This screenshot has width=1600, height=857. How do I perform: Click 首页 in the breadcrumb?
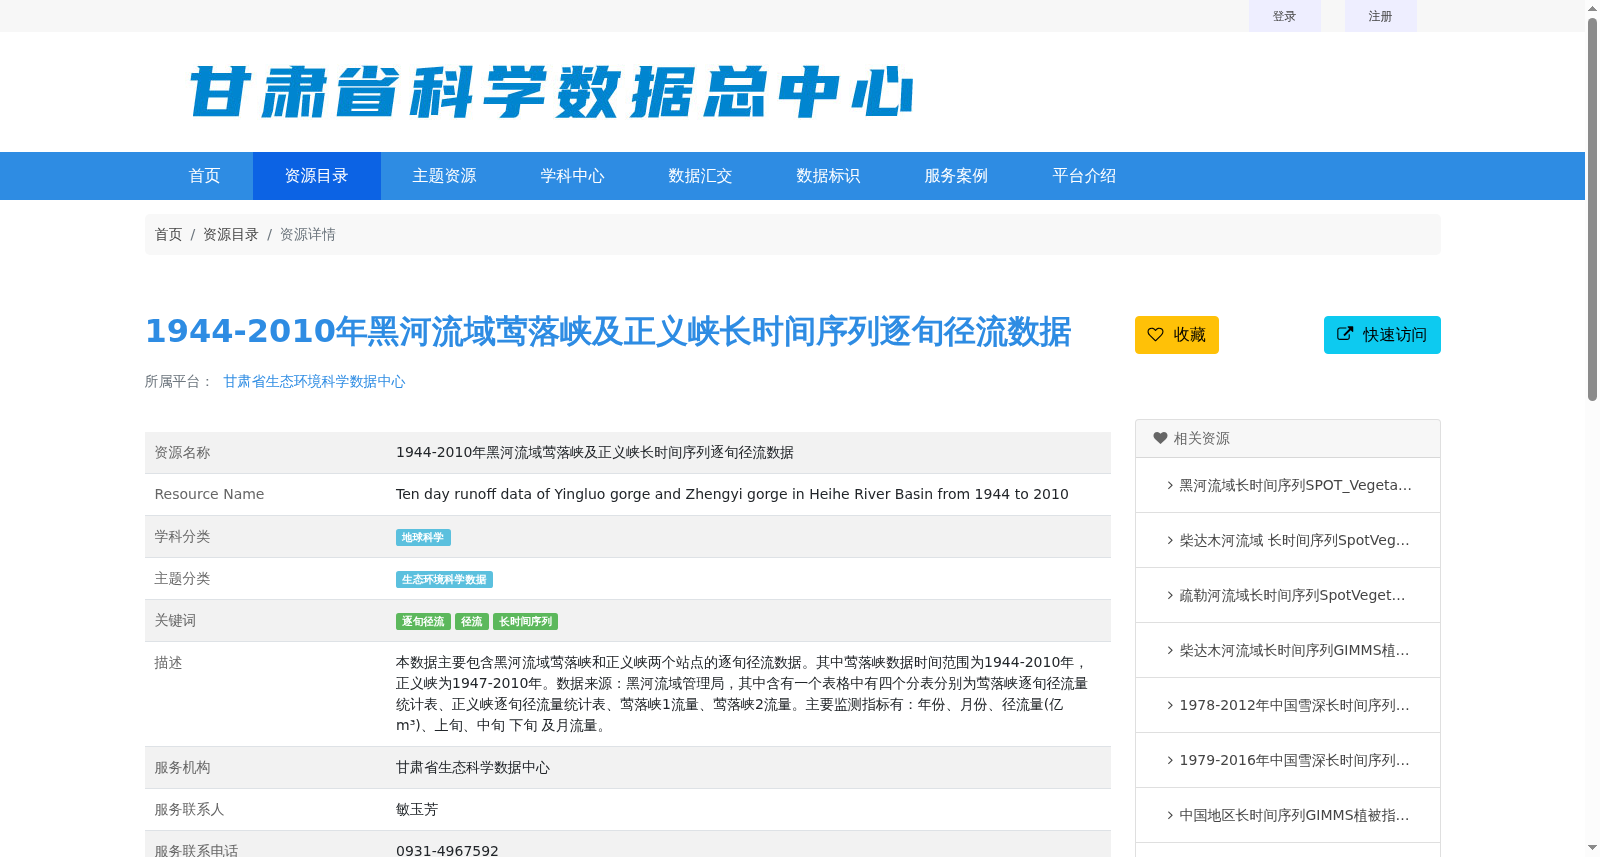coord(168,234)
